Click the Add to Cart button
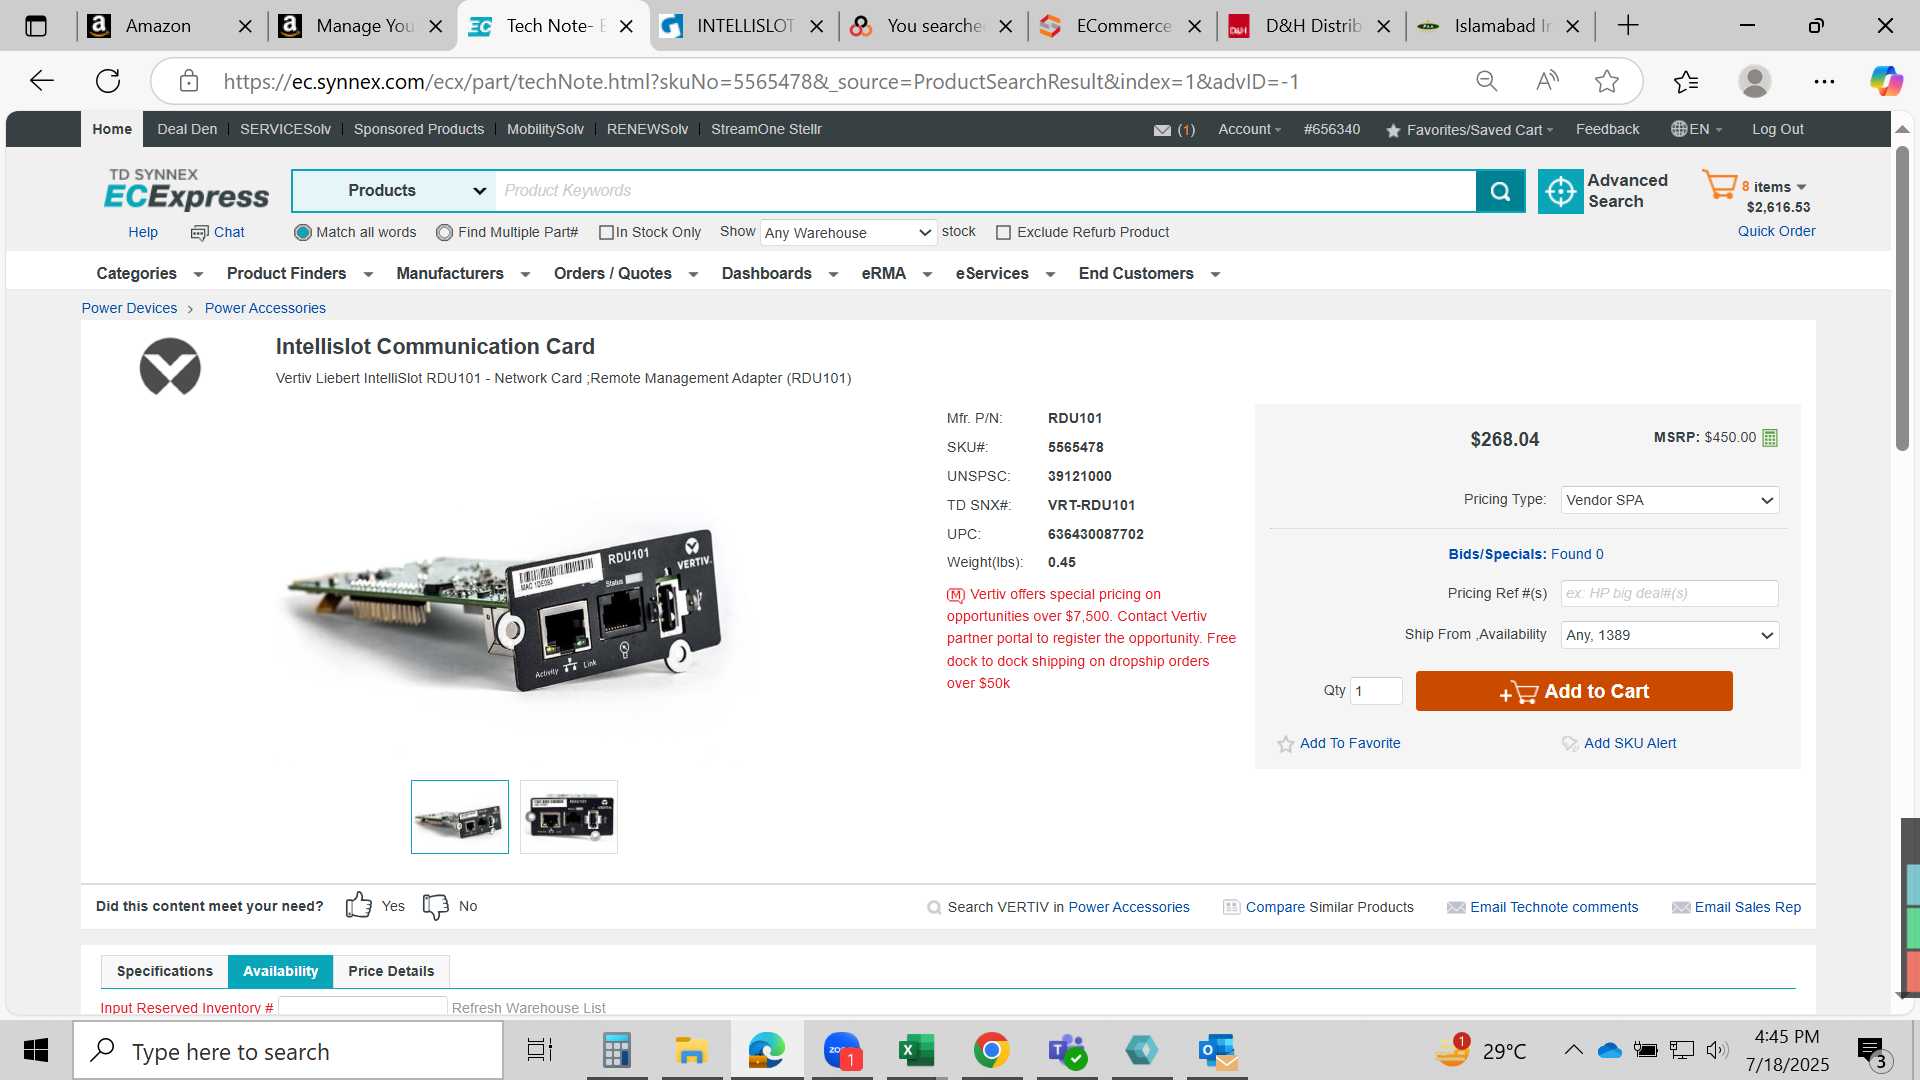 [x=1574, y=691]
